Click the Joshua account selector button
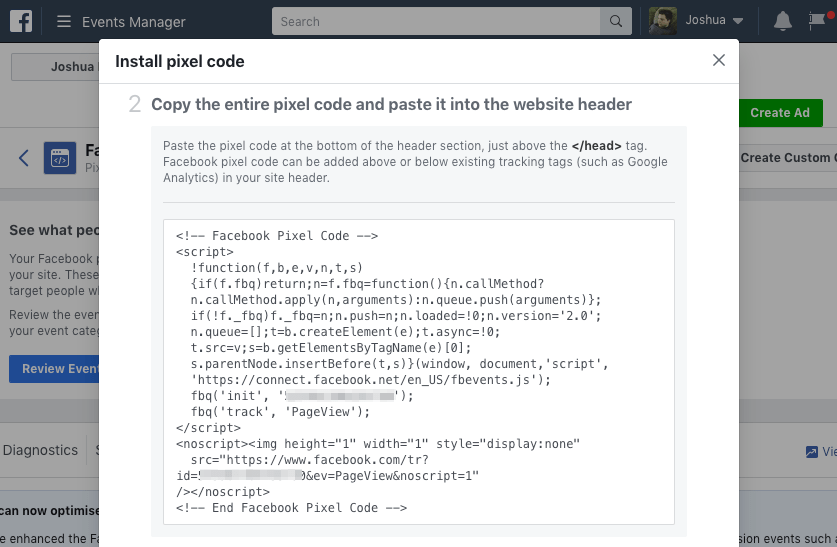Image resolution: width=837 pixels, height=547 pixels. [x=55, y=67]
